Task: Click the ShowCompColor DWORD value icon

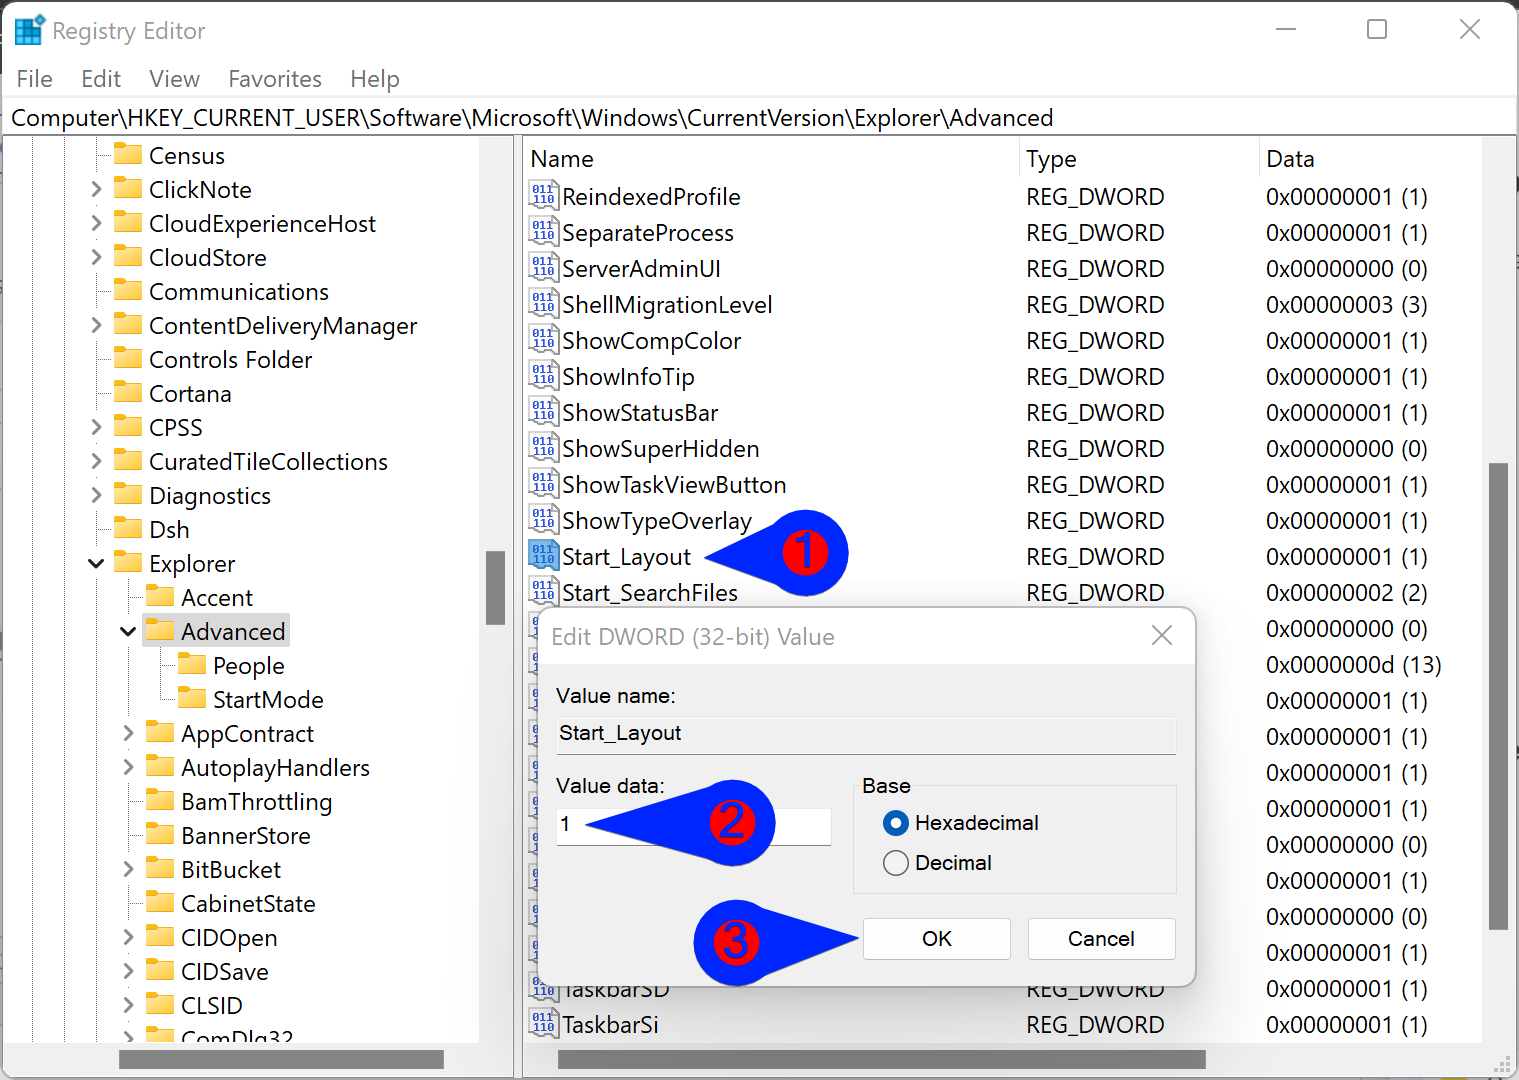Action: point(543,339)
